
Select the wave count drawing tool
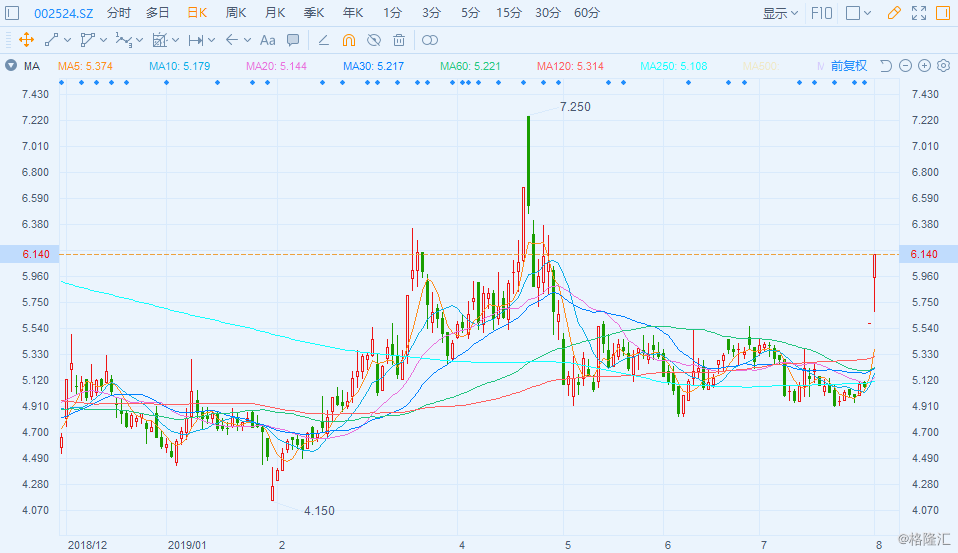[123, 40]
